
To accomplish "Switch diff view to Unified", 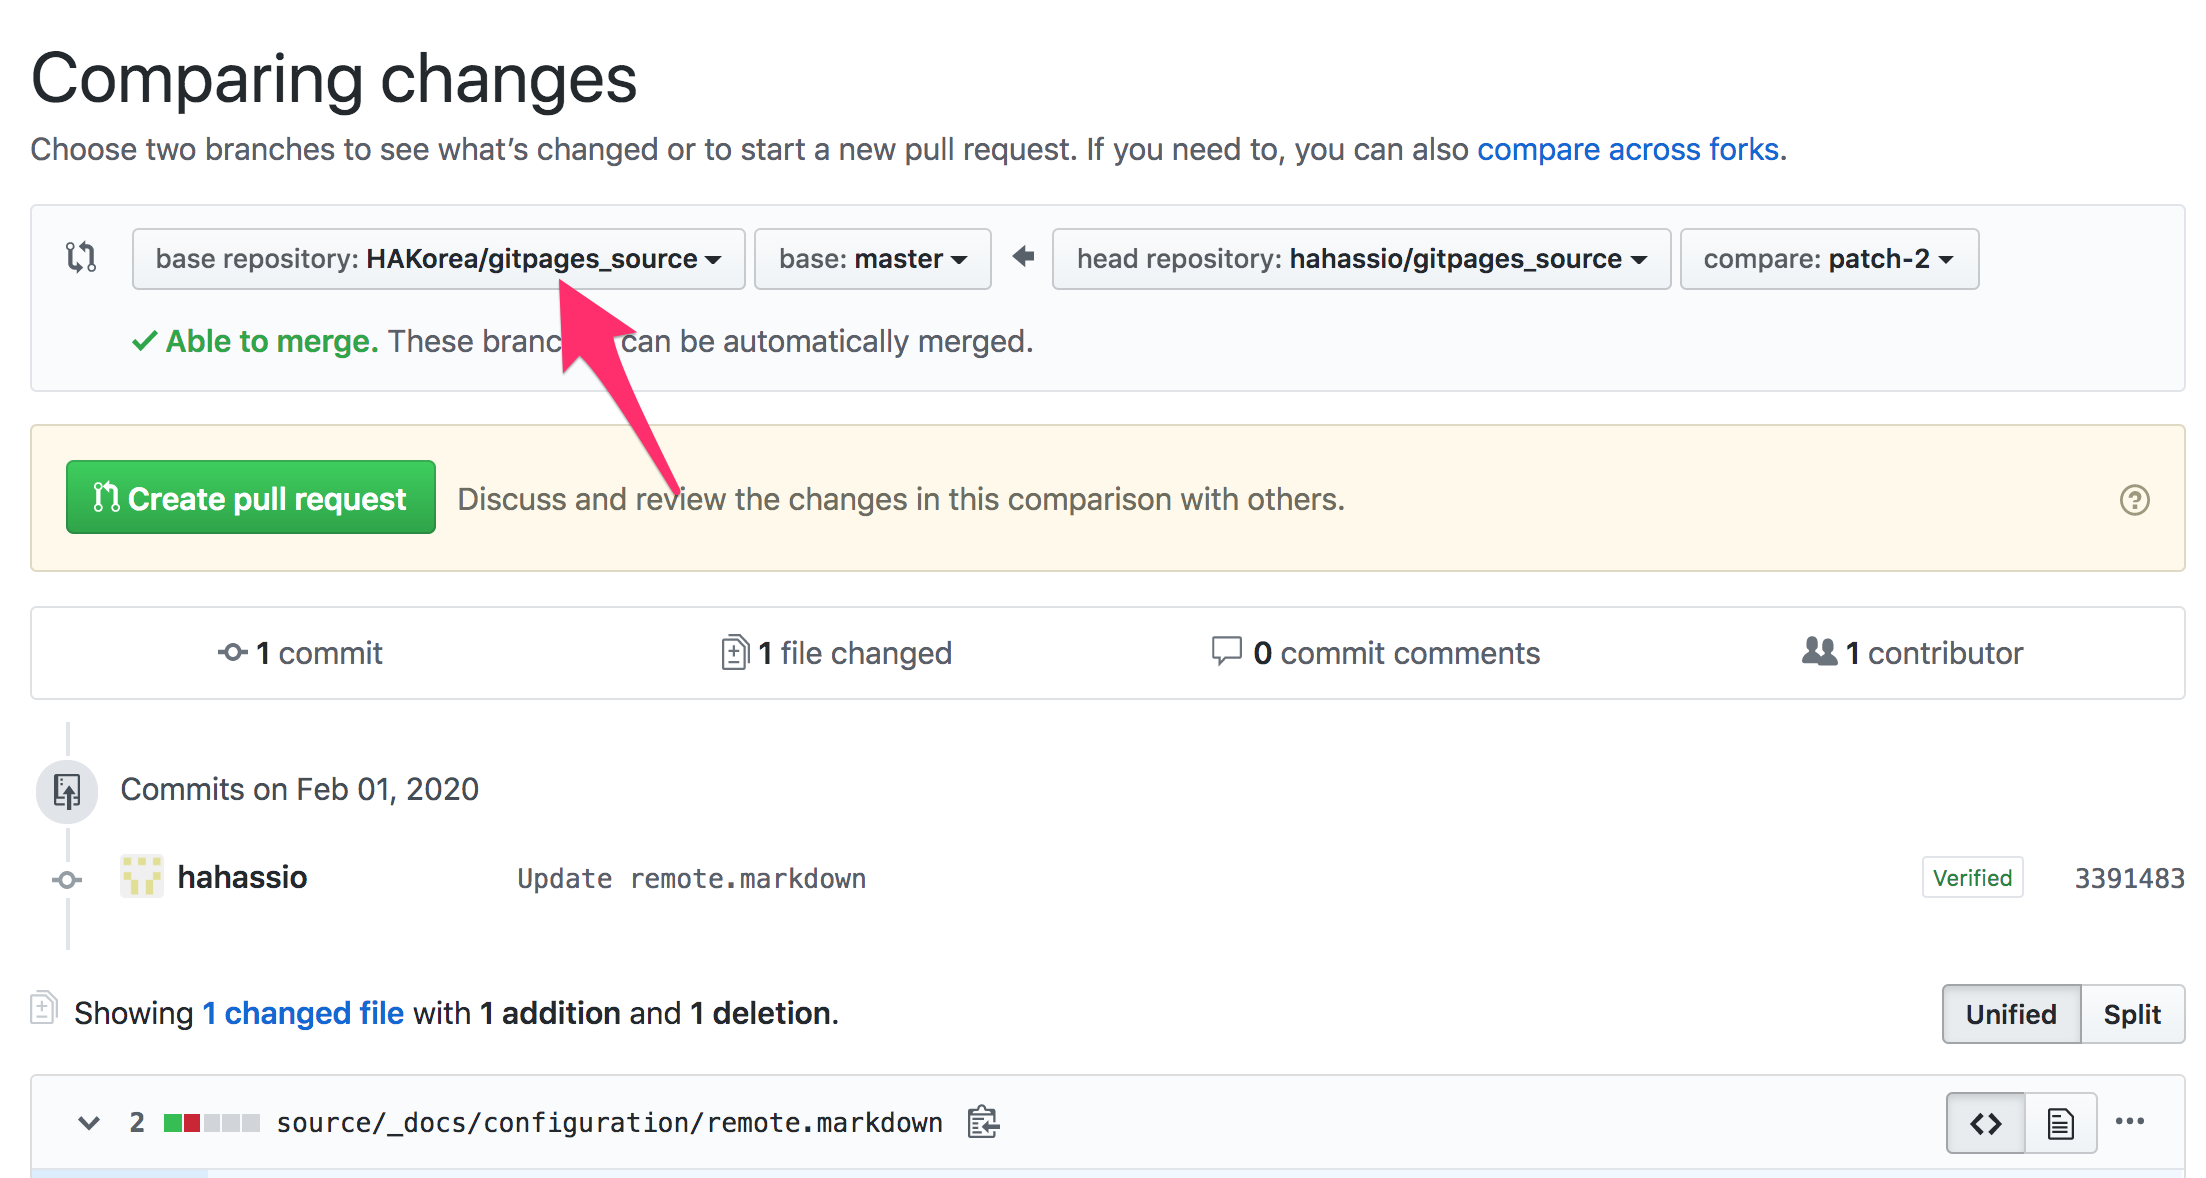I will coord(2010,1014).
